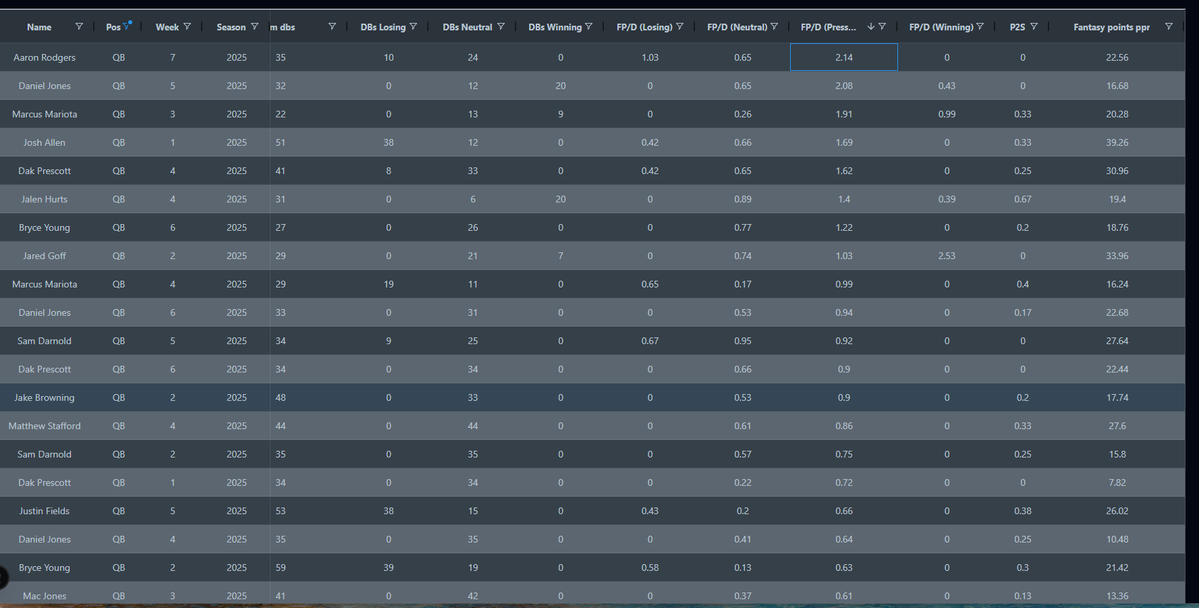Viewport: 1199px width, 608px height.
Task: Select the Josh Allen name cell
Action: (44, 142)
